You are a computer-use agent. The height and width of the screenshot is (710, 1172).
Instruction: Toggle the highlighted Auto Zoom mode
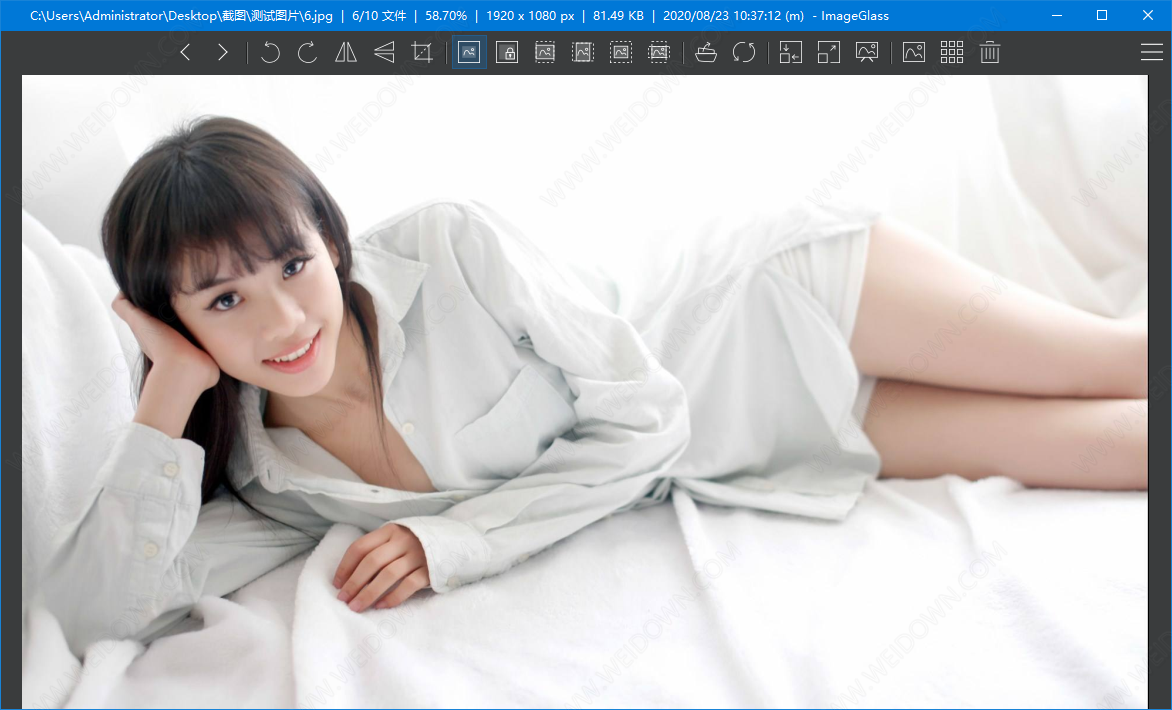tap(469, 53)
